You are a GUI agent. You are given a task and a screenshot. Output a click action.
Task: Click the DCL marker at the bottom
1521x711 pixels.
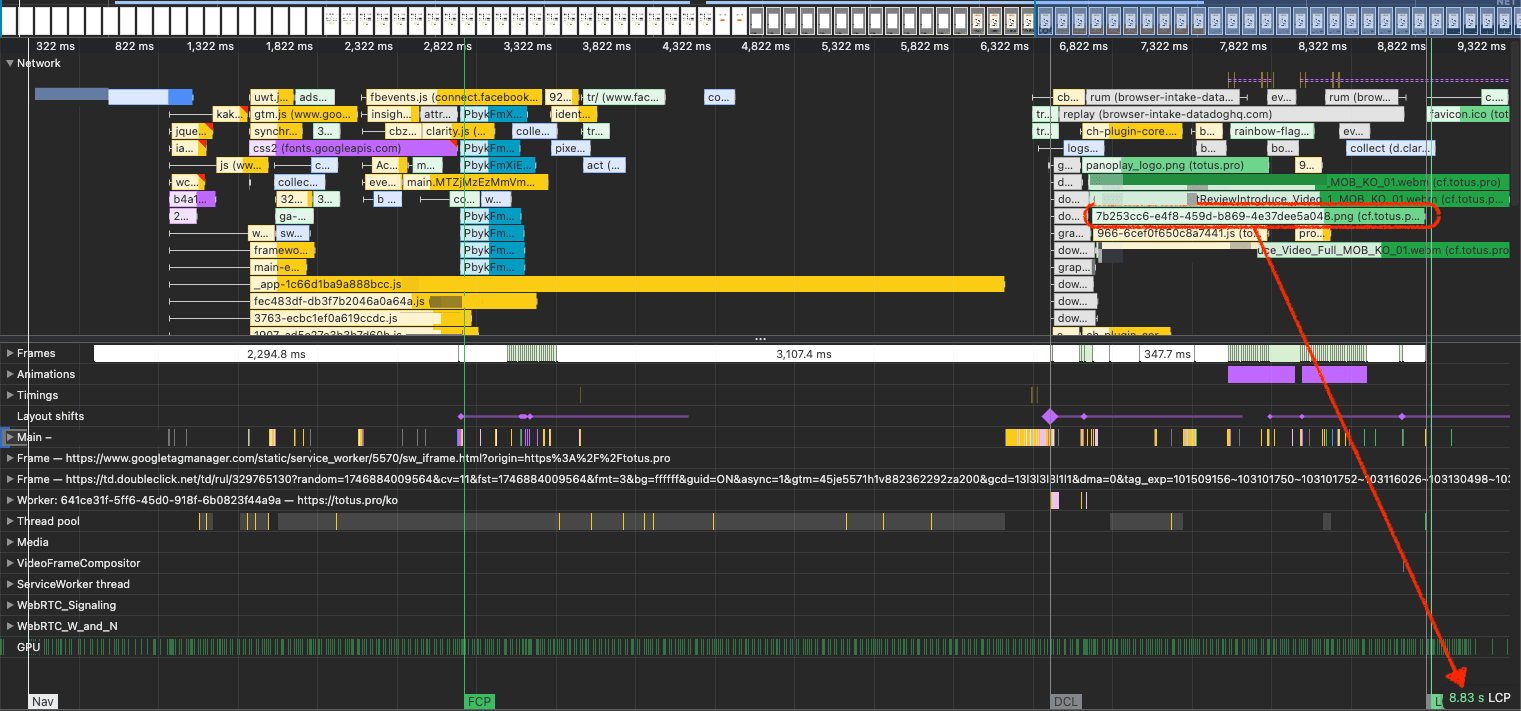coord(1064,701)
